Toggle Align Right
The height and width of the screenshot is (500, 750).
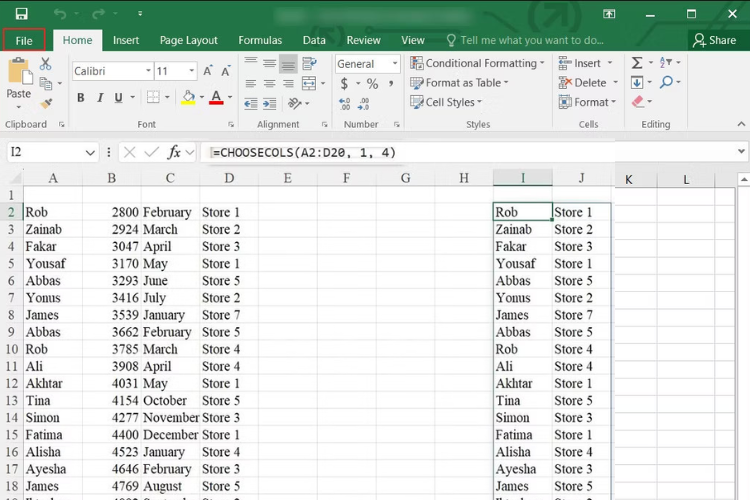(288, 84)
